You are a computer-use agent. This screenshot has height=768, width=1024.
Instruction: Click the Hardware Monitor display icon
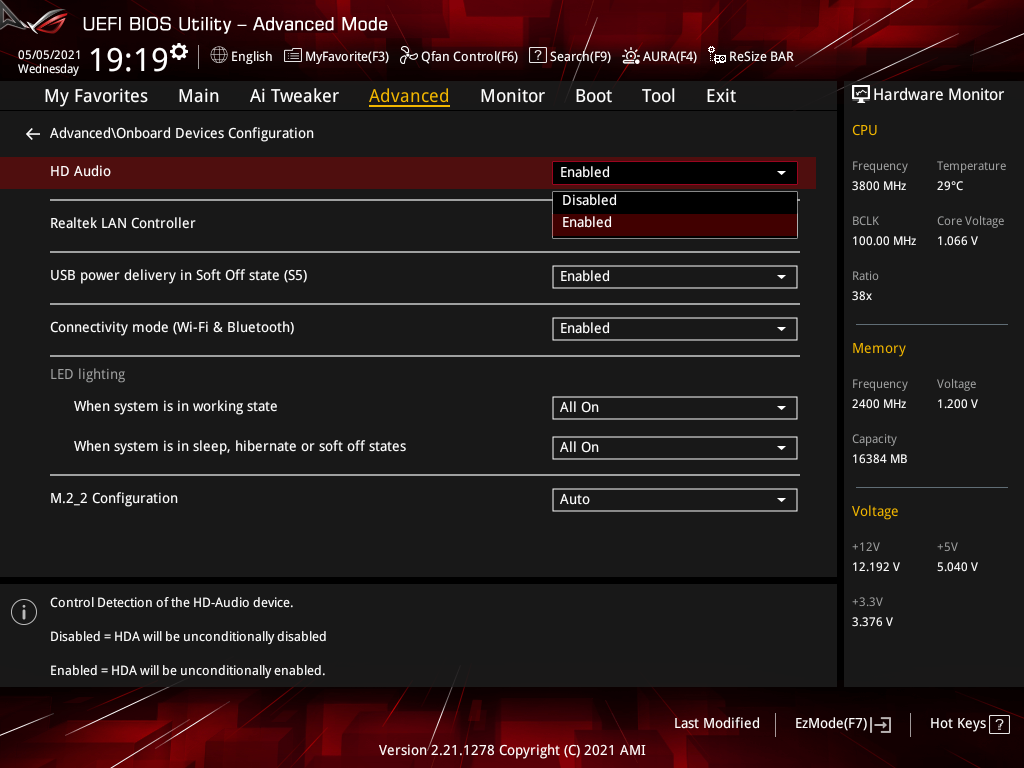click(x=861, y=95)
